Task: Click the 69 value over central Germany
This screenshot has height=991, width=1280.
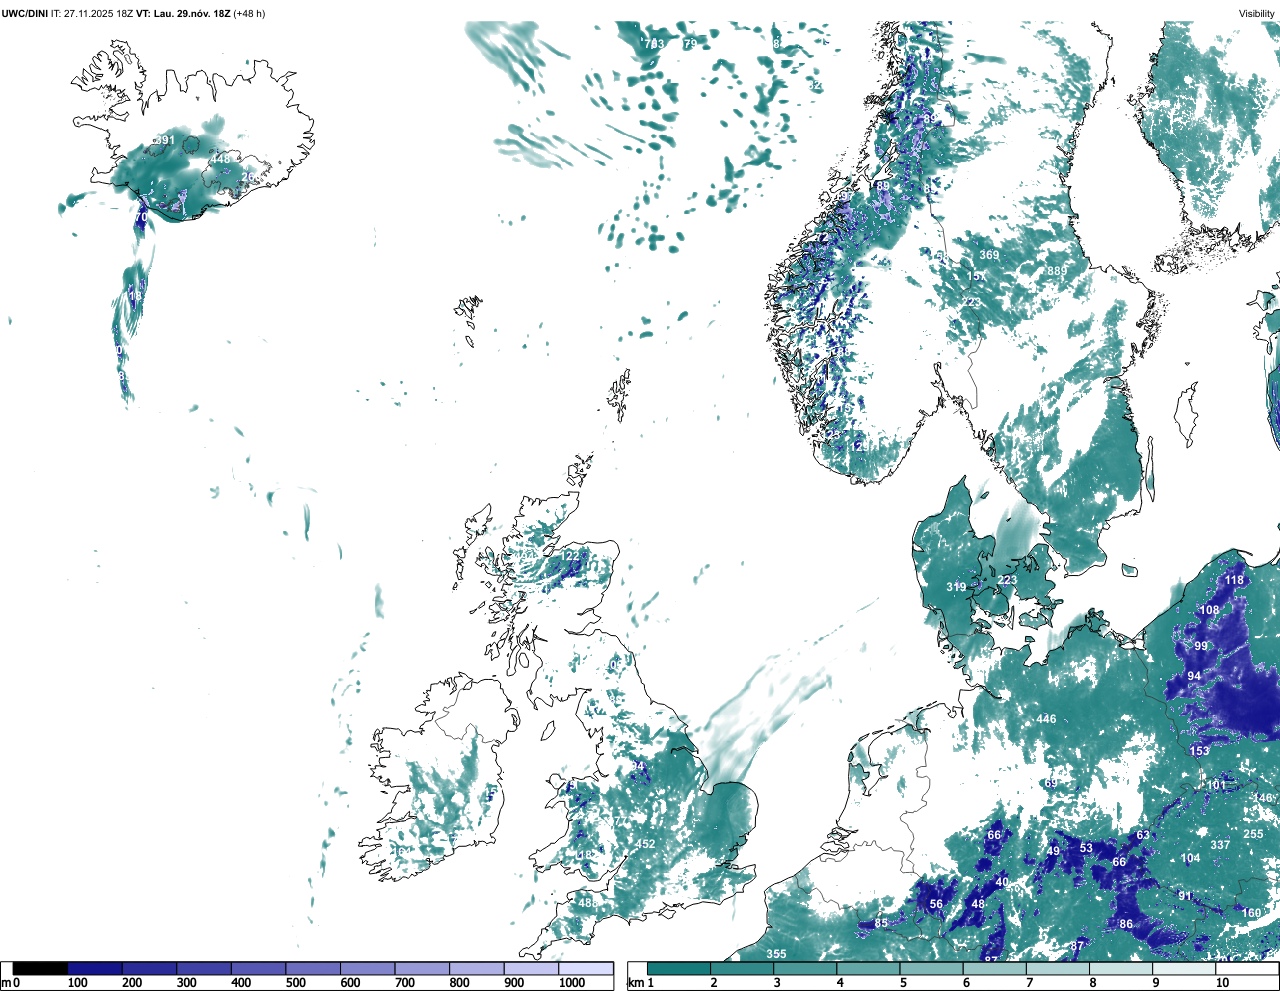Action: coord(1051,783)
